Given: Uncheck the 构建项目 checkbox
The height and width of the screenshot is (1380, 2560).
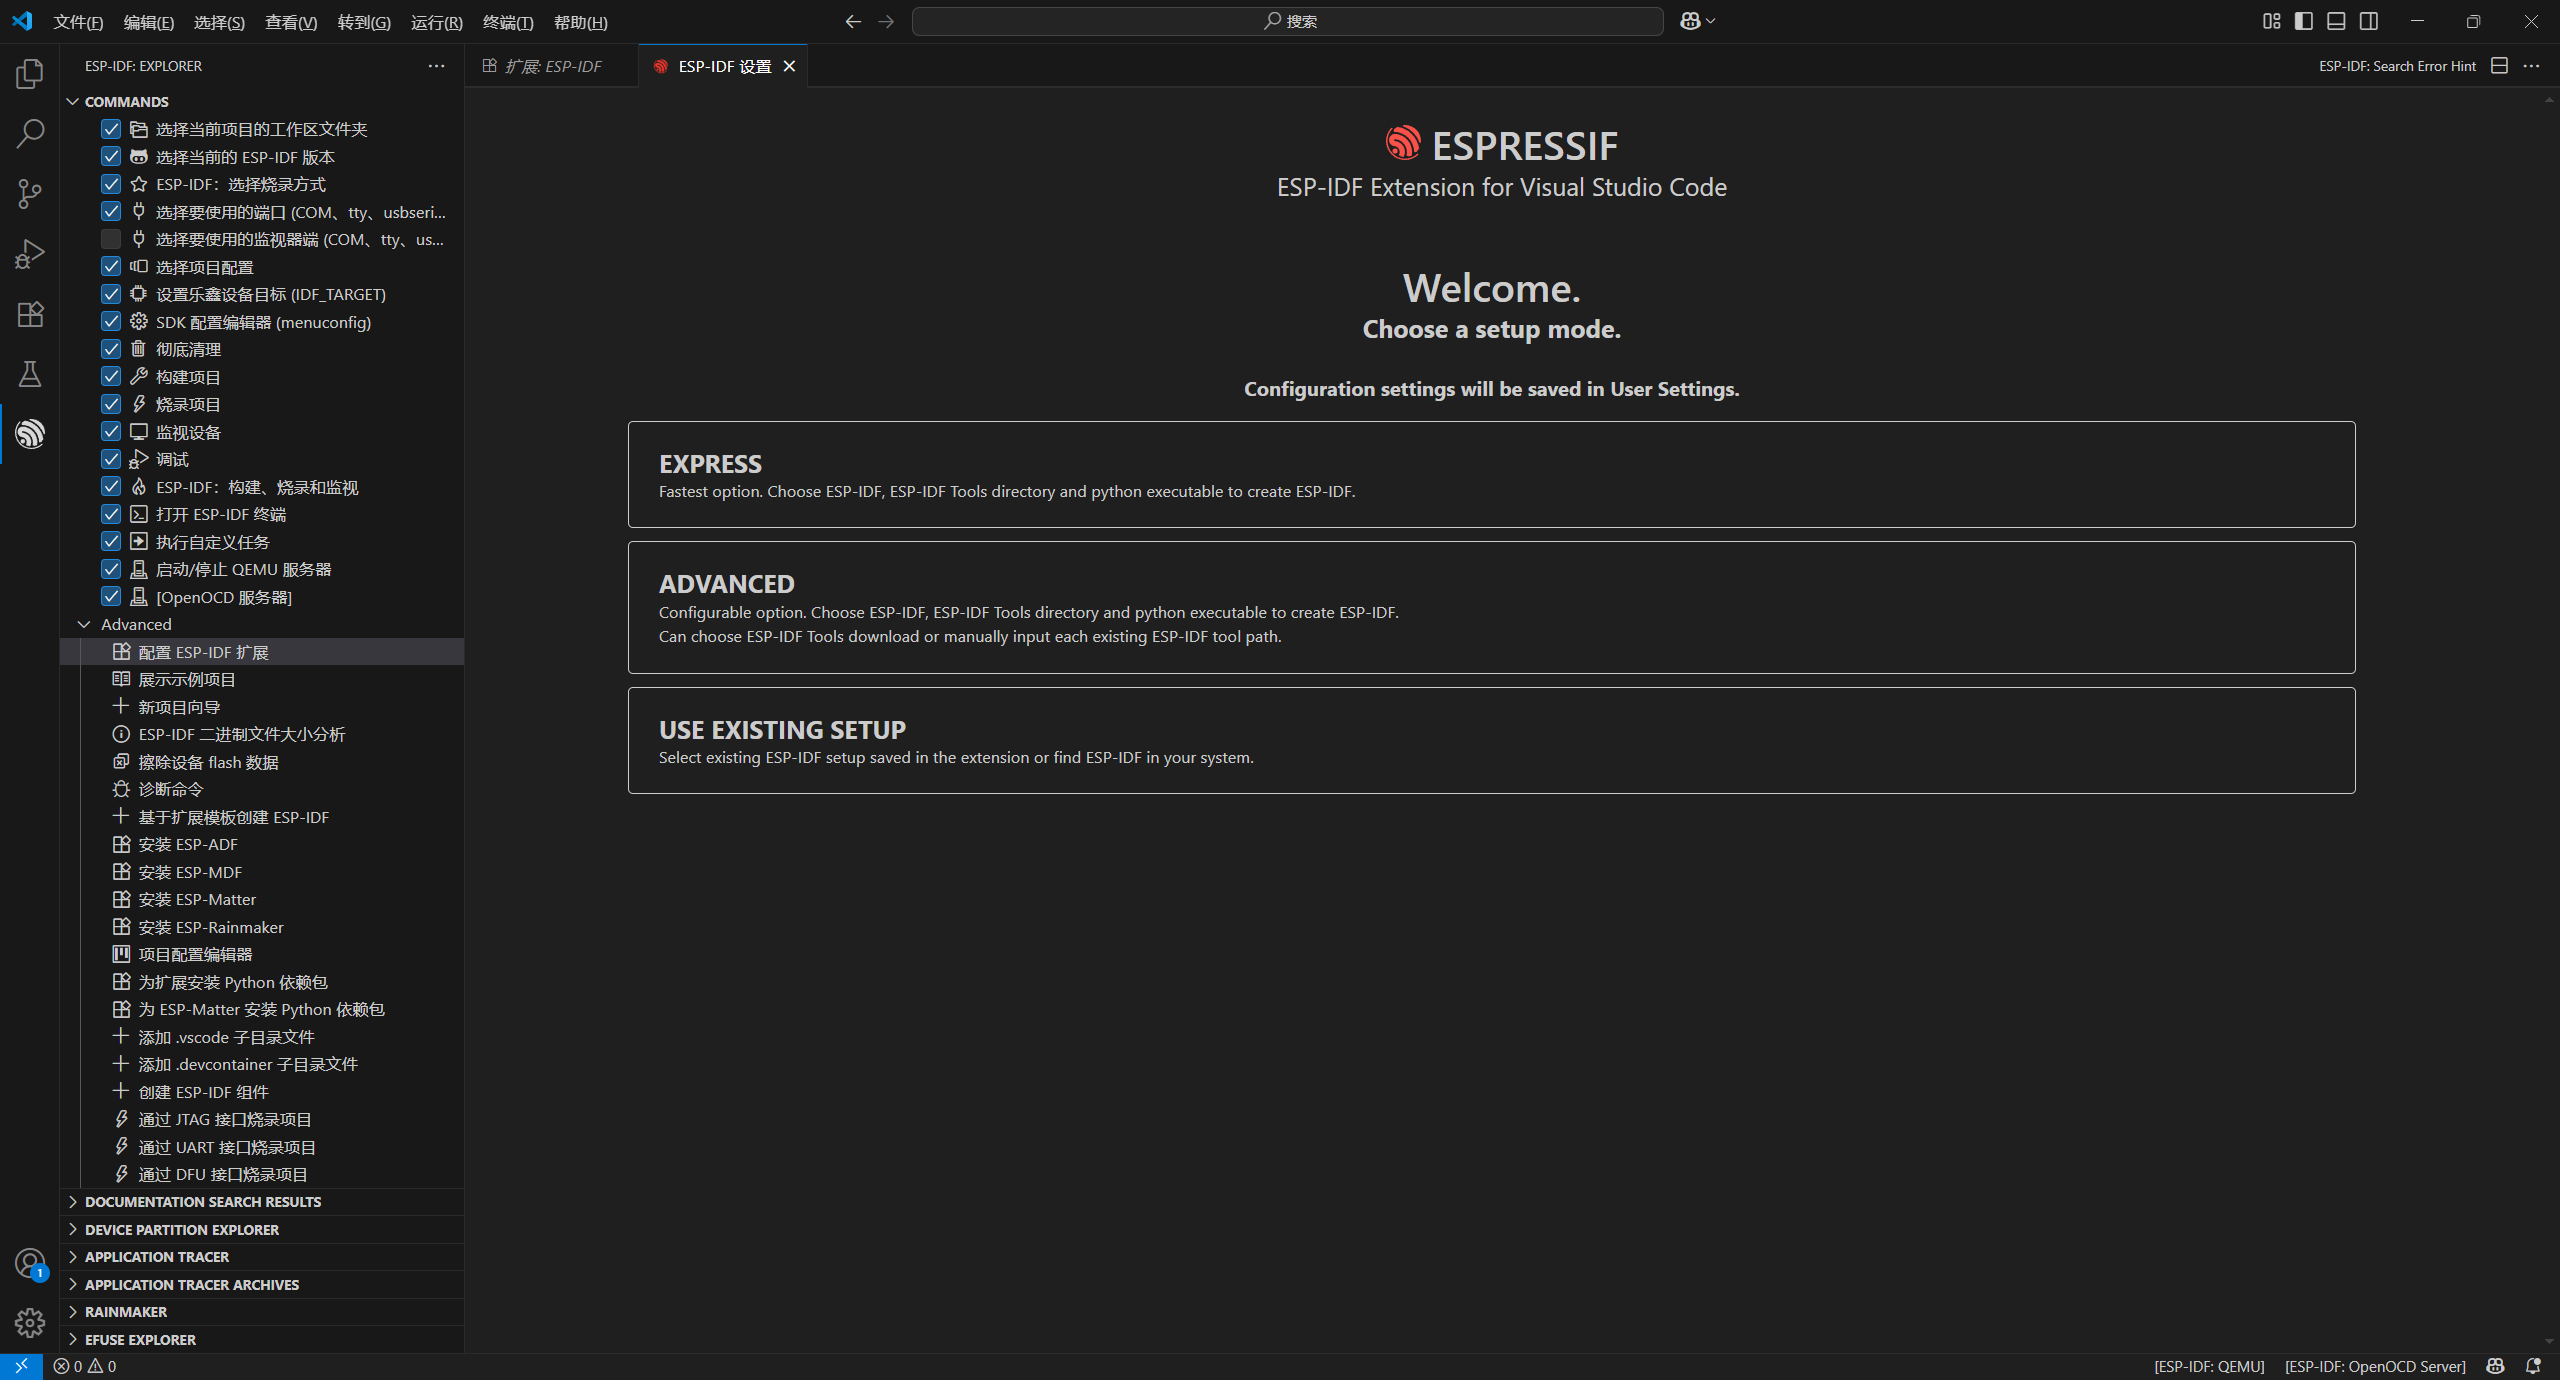Looking at the screenshot, I should [111, 377].
